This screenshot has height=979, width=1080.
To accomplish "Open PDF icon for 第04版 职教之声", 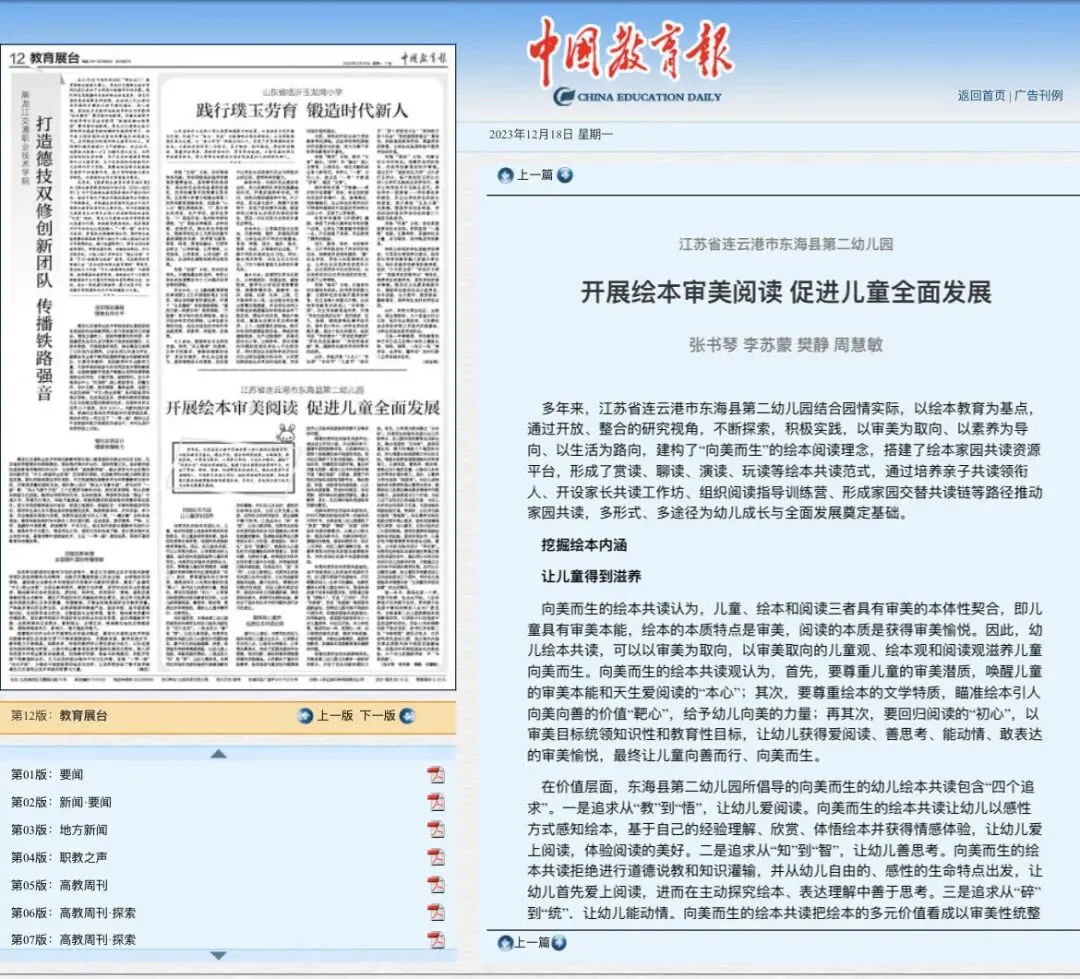I will [x=436, y=858].
